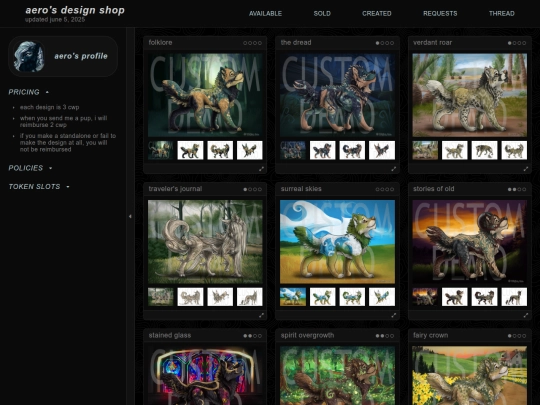Click the aero's design shop title
Image resolution: width=540 pixels, height=405 pixels.
click(75, 10)
